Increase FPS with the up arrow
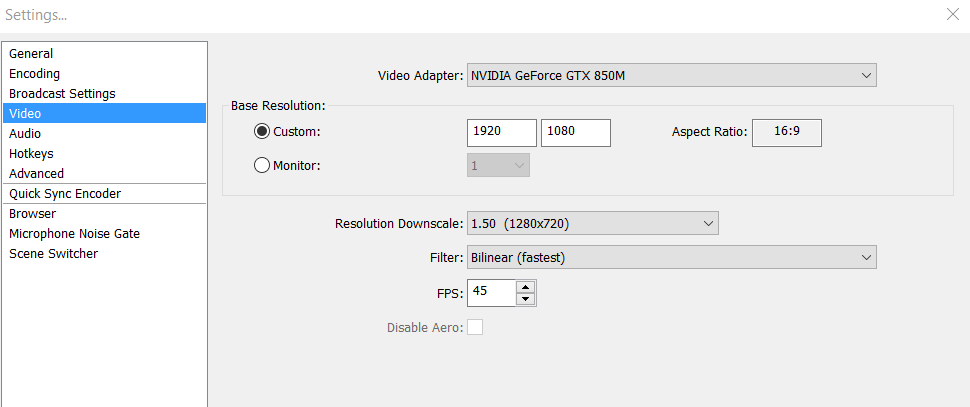Viewport: 970px width, 407px height. 526,287
